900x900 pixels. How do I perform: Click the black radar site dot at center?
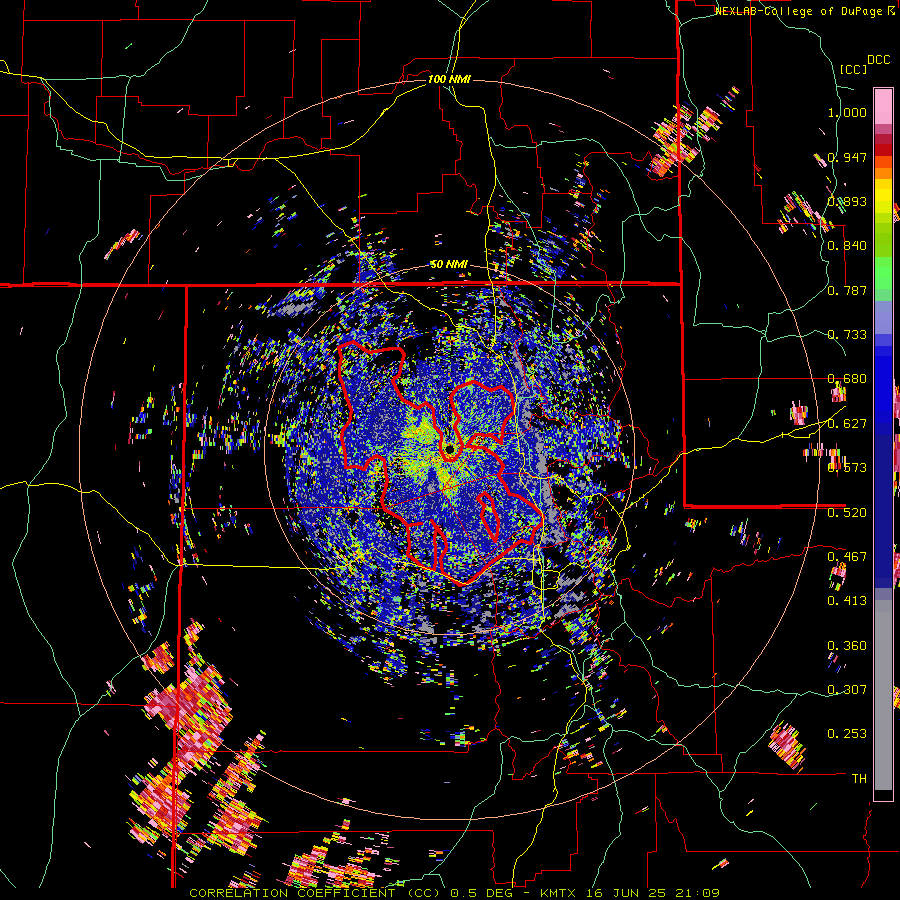[x=449, y=449]
